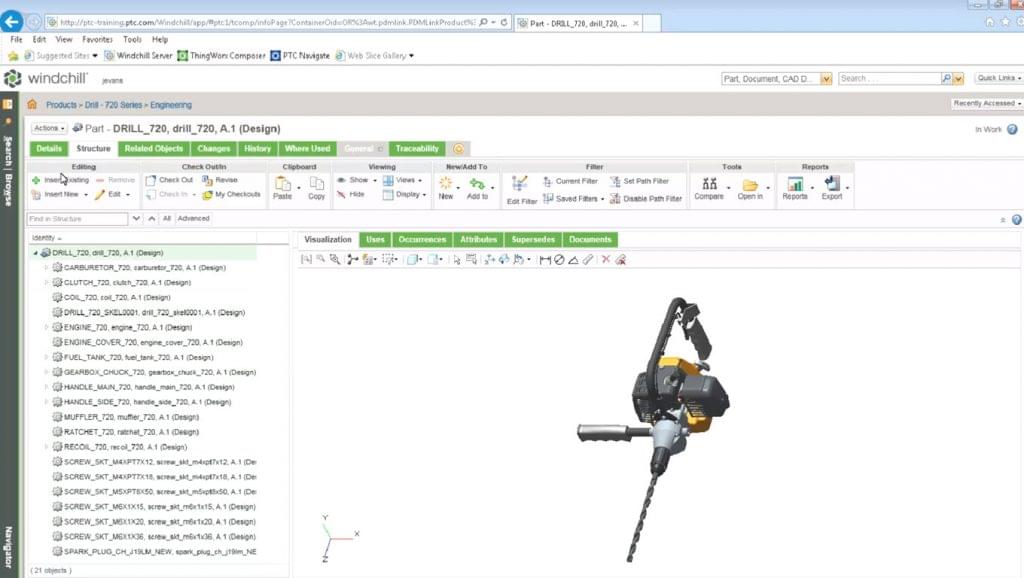Open the Changes tab
Viewport: 1024px width, 578px height.
coord(214,149)
